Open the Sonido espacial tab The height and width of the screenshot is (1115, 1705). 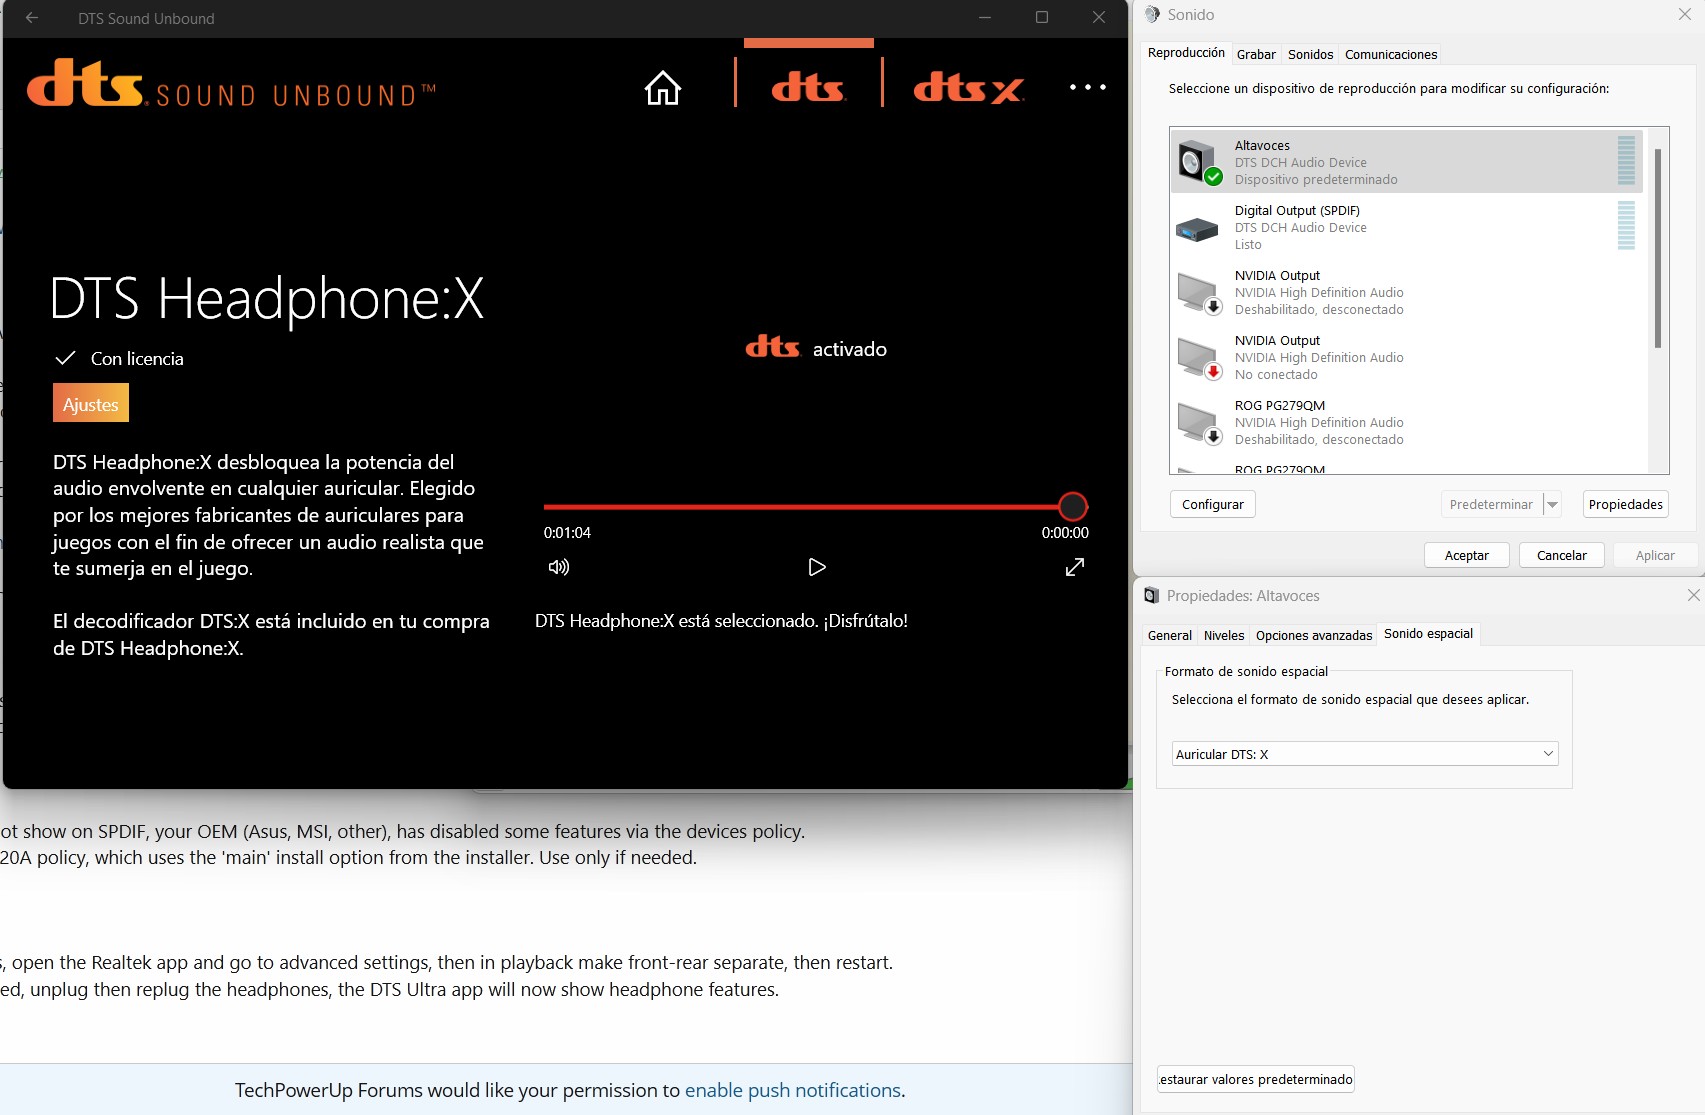[x=1428, y=633]
